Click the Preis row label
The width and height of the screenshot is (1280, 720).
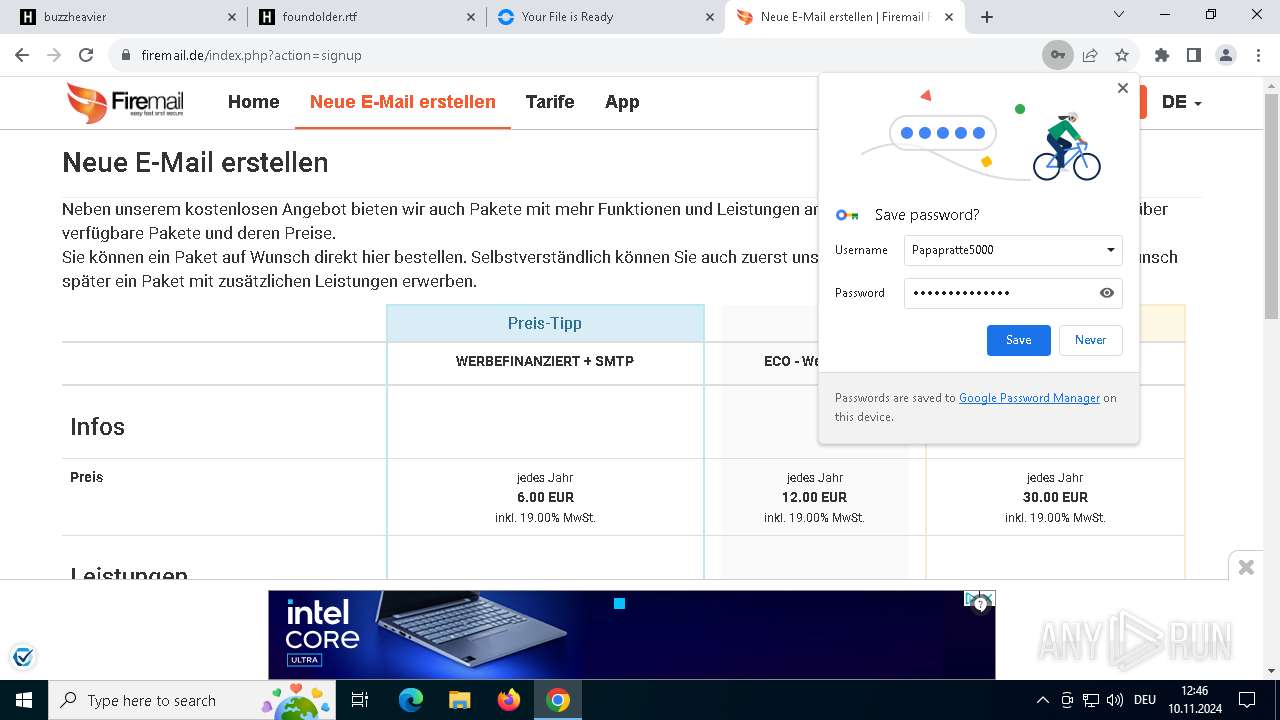point(87,477)
